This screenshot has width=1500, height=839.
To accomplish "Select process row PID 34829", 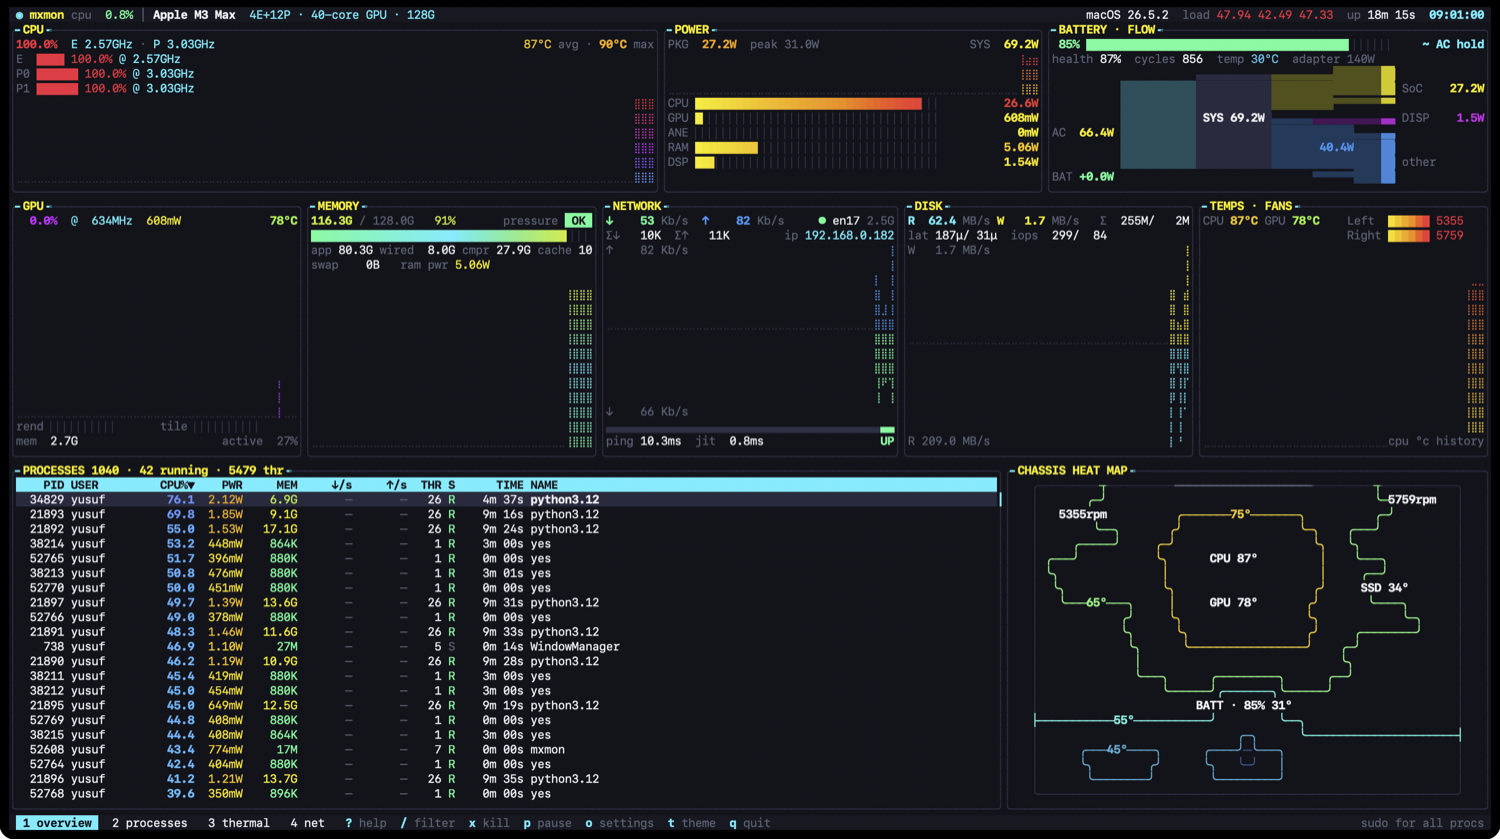I will (506, 499).
